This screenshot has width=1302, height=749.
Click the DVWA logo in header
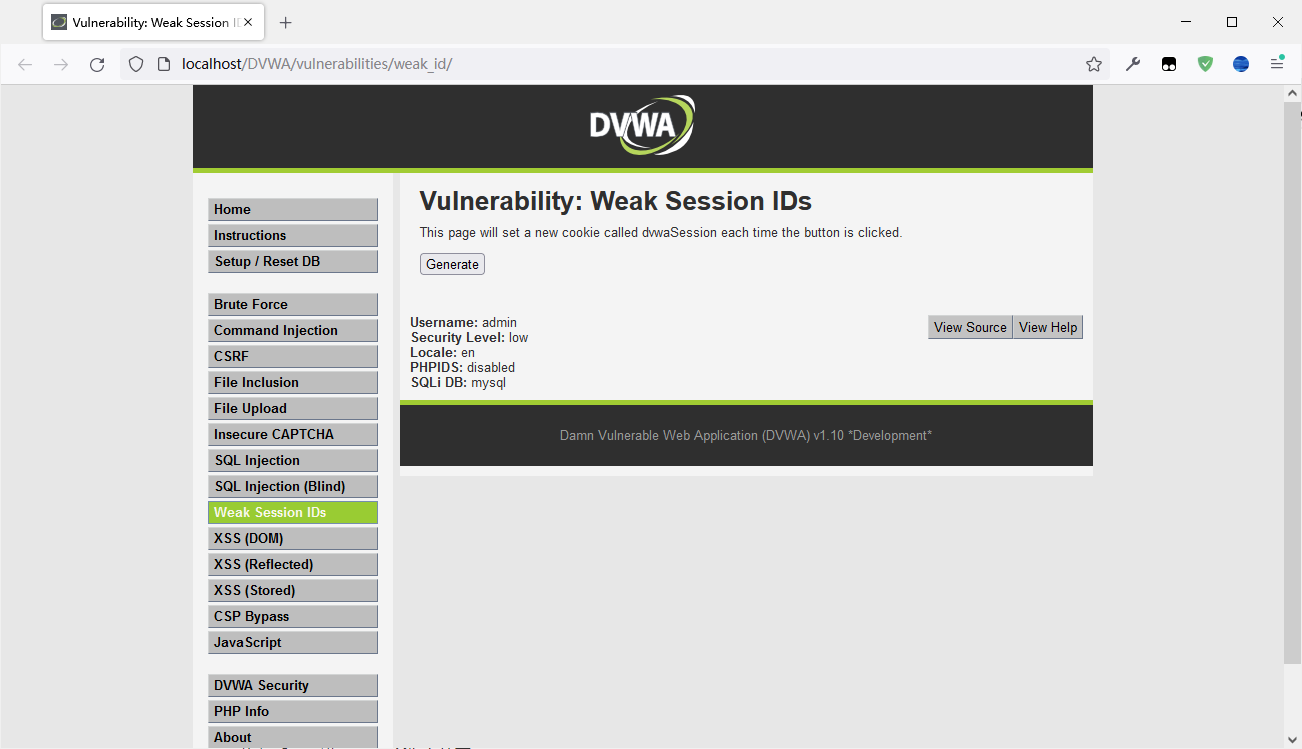tap(642, 125)
